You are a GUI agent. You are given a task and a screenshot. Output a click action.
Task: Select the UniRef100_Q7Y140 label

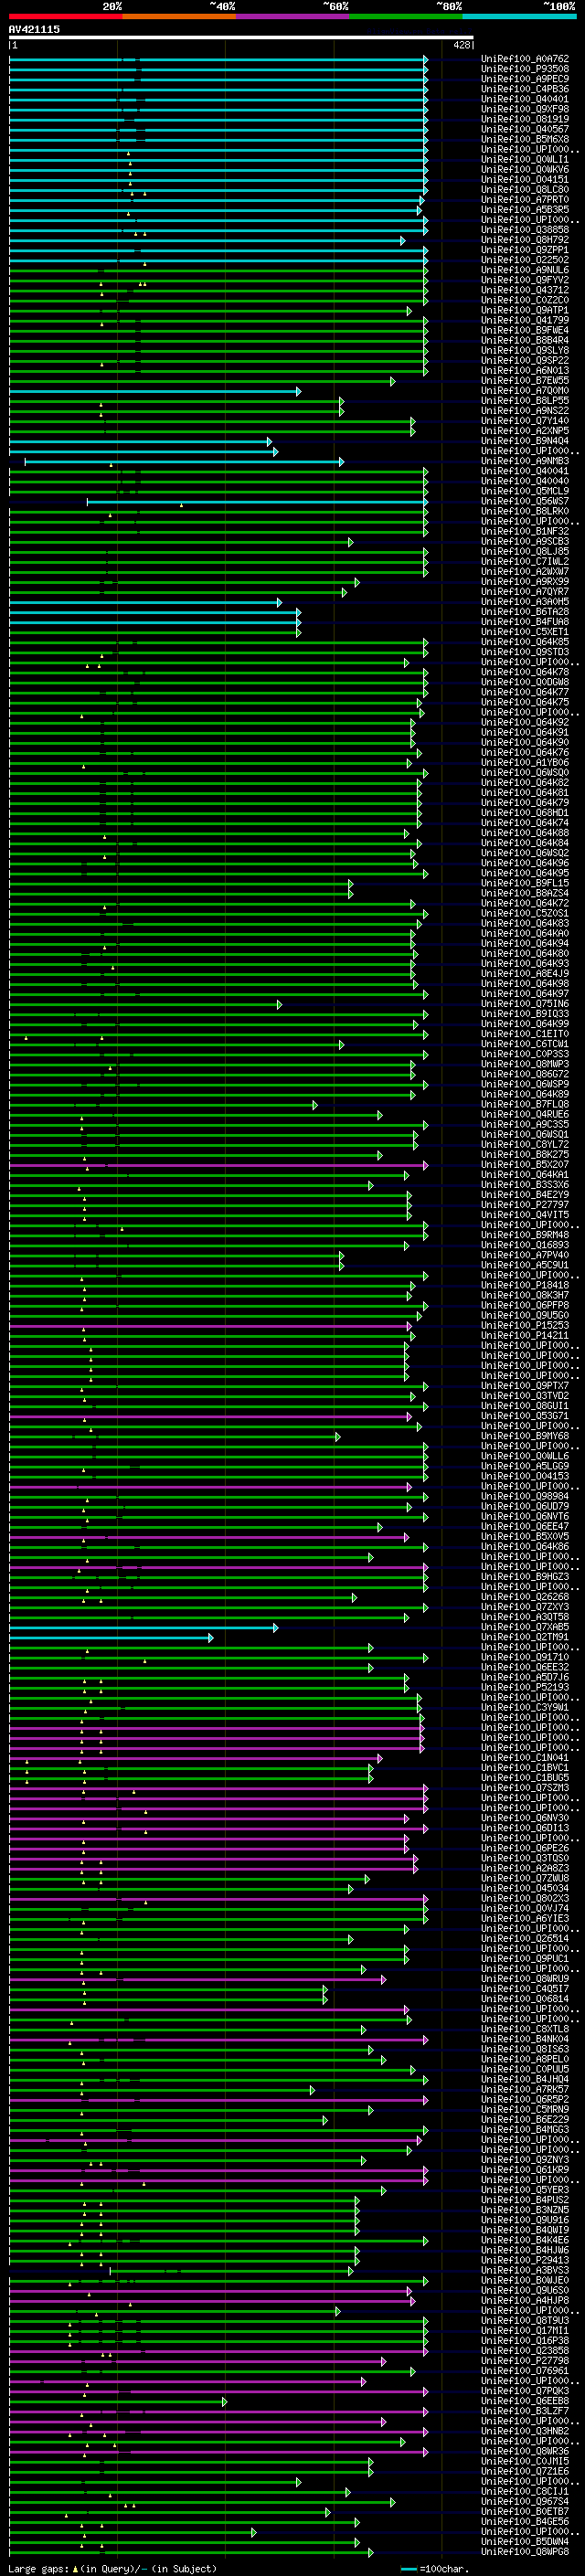[525, 421]
